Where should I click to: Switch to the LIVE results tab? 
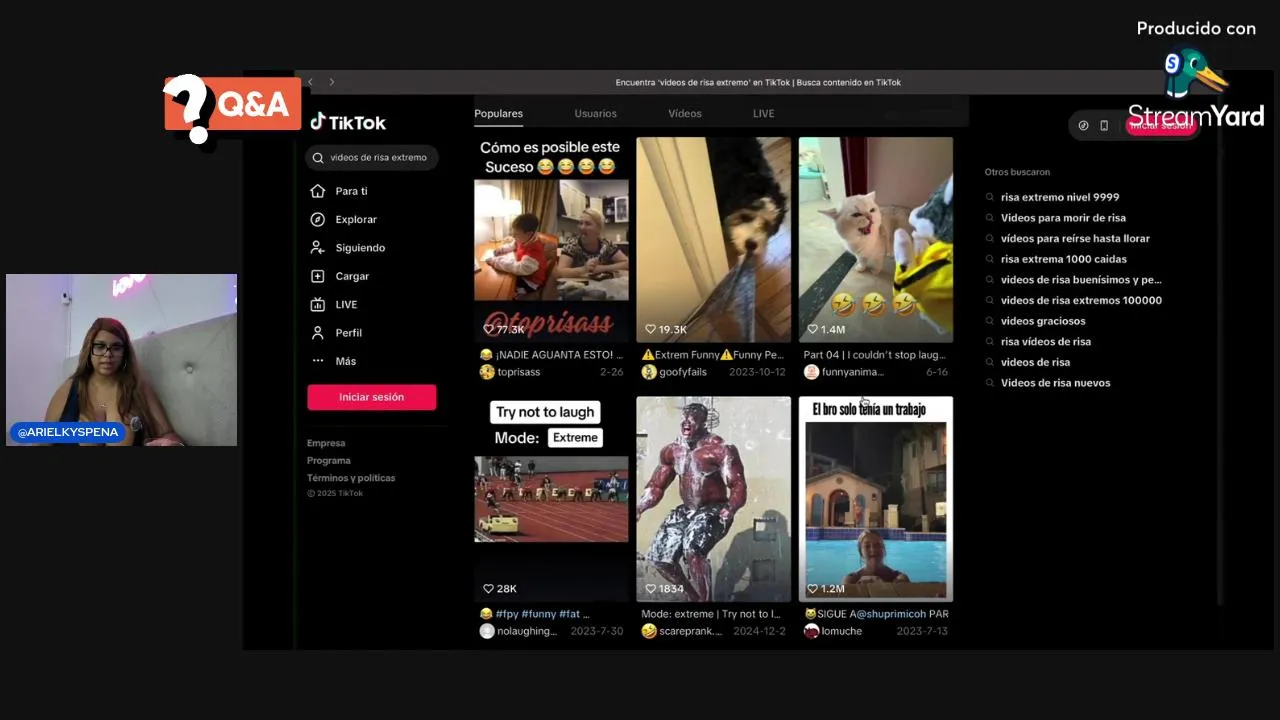pyautogui.click(x=763, y=114)
